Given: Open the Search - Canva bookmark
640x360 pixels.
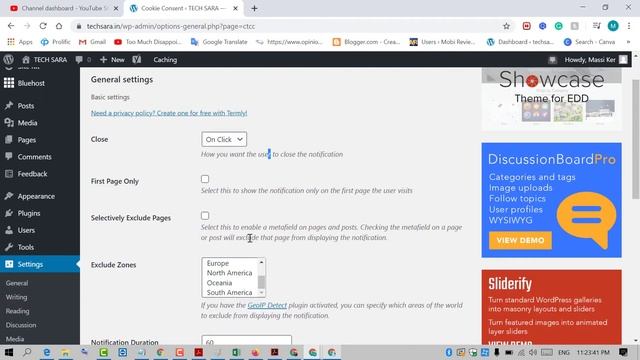Looking at the screenshot, I should pos(589,42).
